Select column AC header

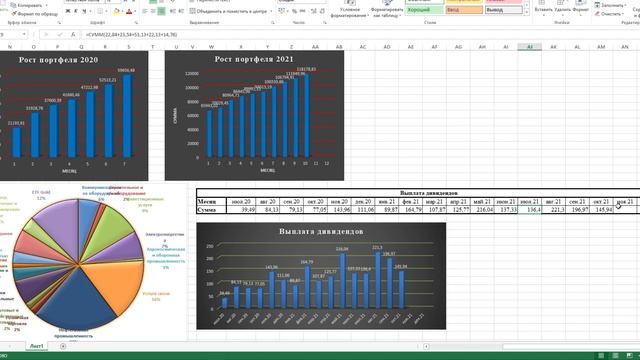tap(362, 47)
